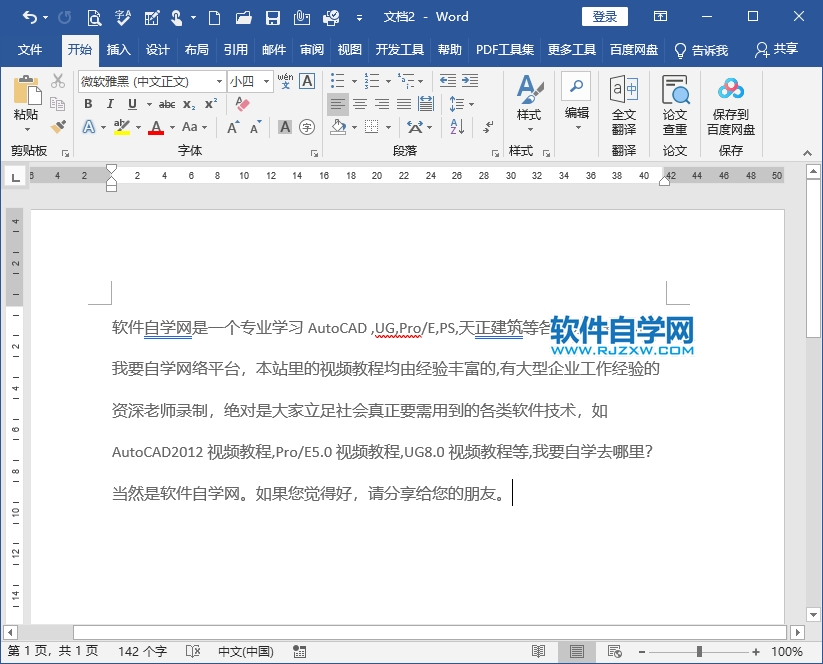Apply subscript formatting
This screenshot has width=823, height=664.
(187, 103)
